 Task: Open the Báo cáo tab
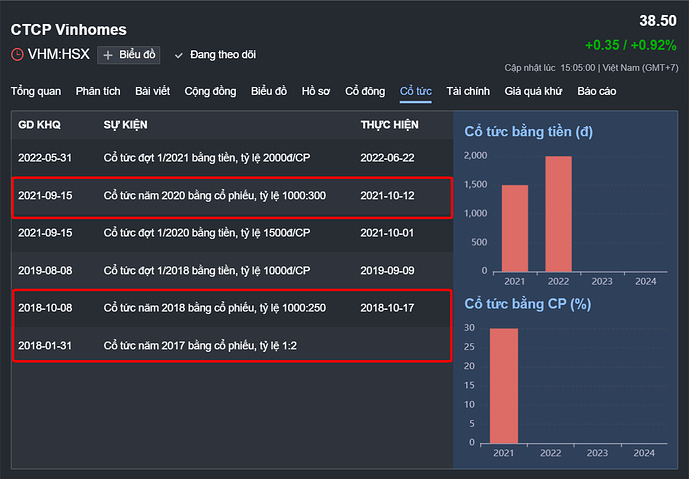pyautogui.click(x=597, y=91)
